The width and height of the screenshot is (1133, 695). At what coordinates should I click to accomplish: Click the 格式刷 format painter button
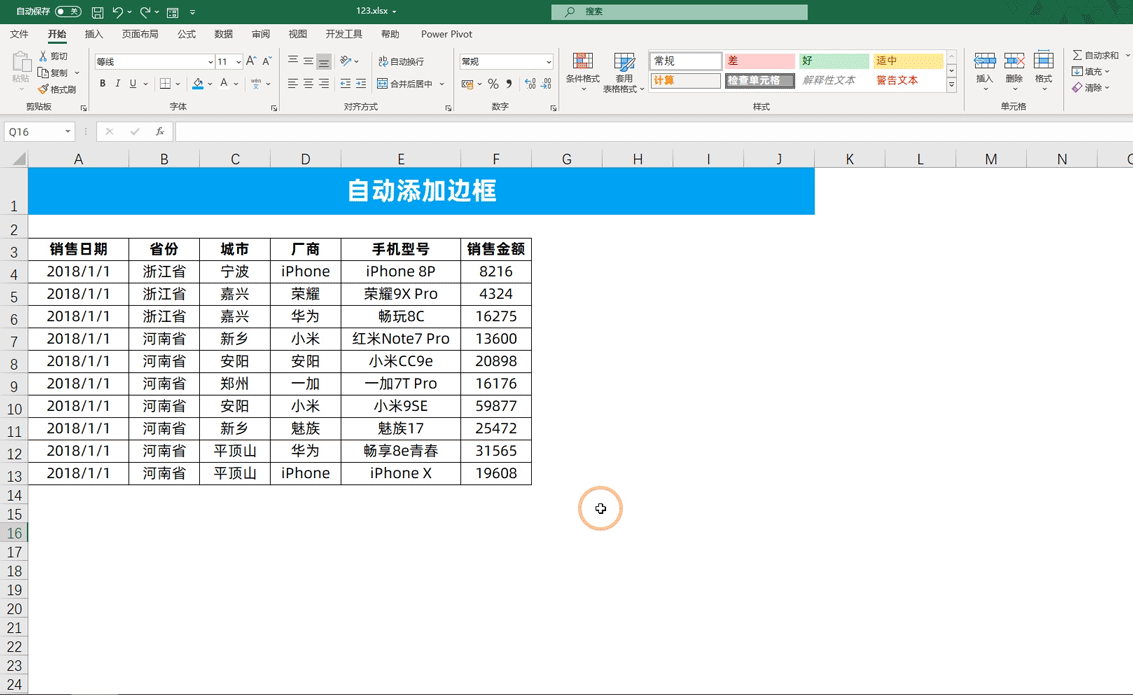(x=57, y=90)
